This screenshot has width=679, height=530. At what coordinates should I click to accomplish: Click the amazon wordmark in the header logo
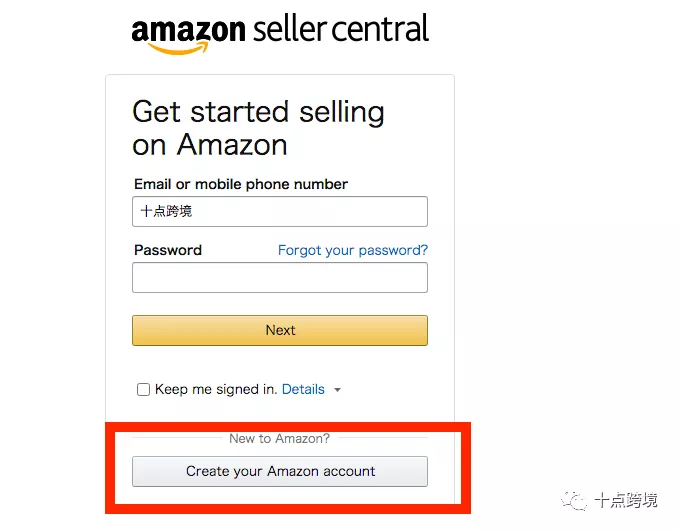(188, 29)
